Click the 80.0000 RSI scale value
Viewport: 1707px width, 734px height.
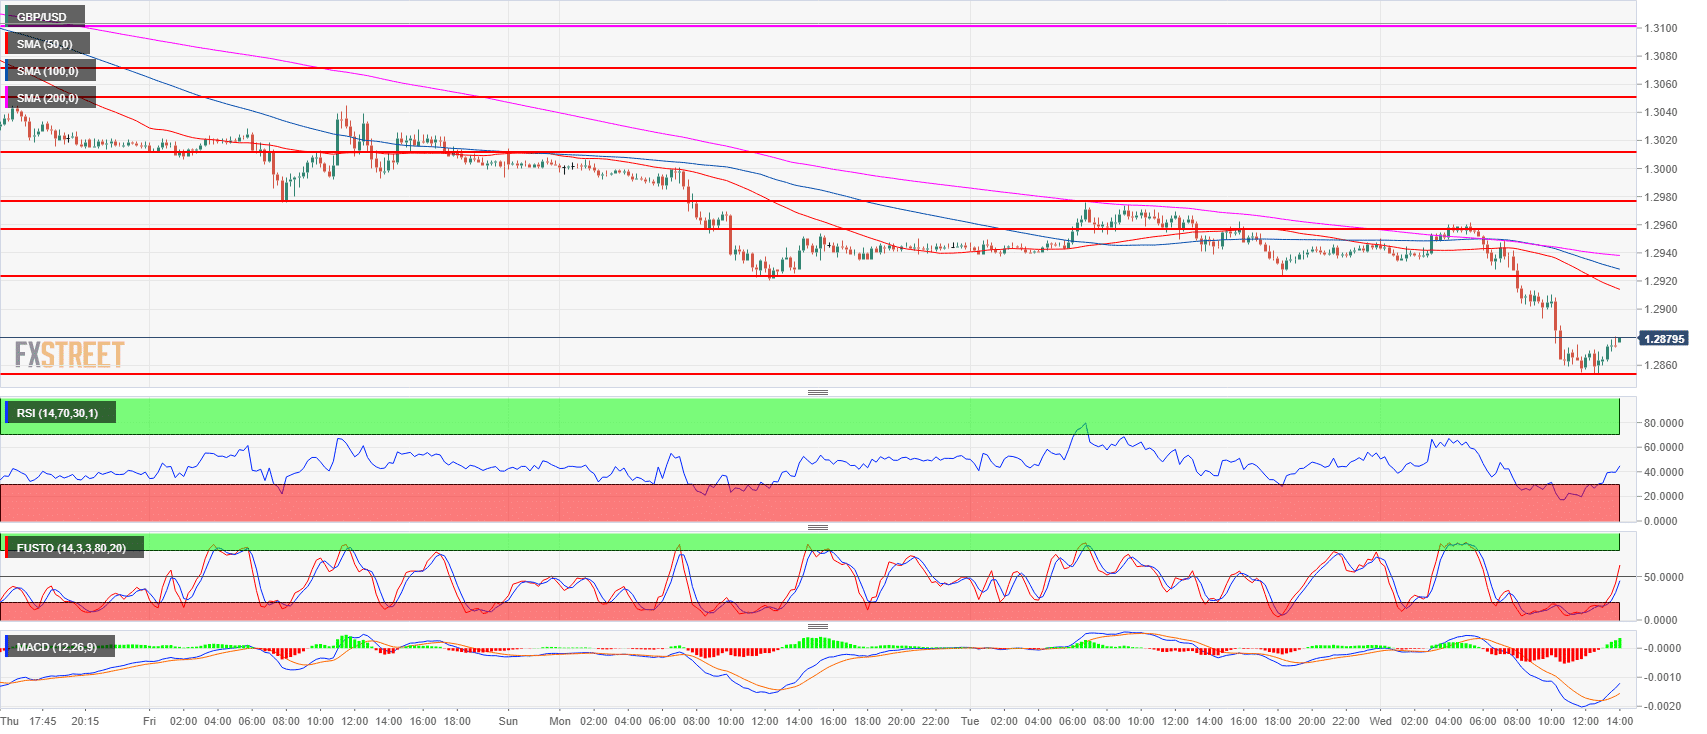pyautogui.click(x=1664, y=423)
